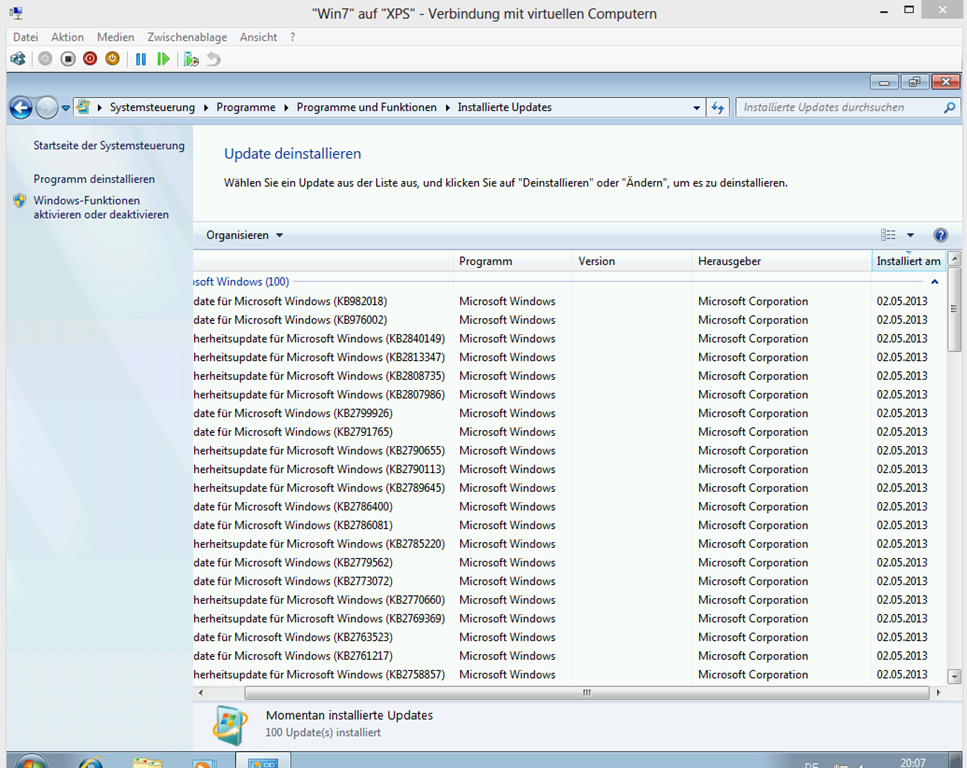Sort by Programm column header

click(513, 261)
